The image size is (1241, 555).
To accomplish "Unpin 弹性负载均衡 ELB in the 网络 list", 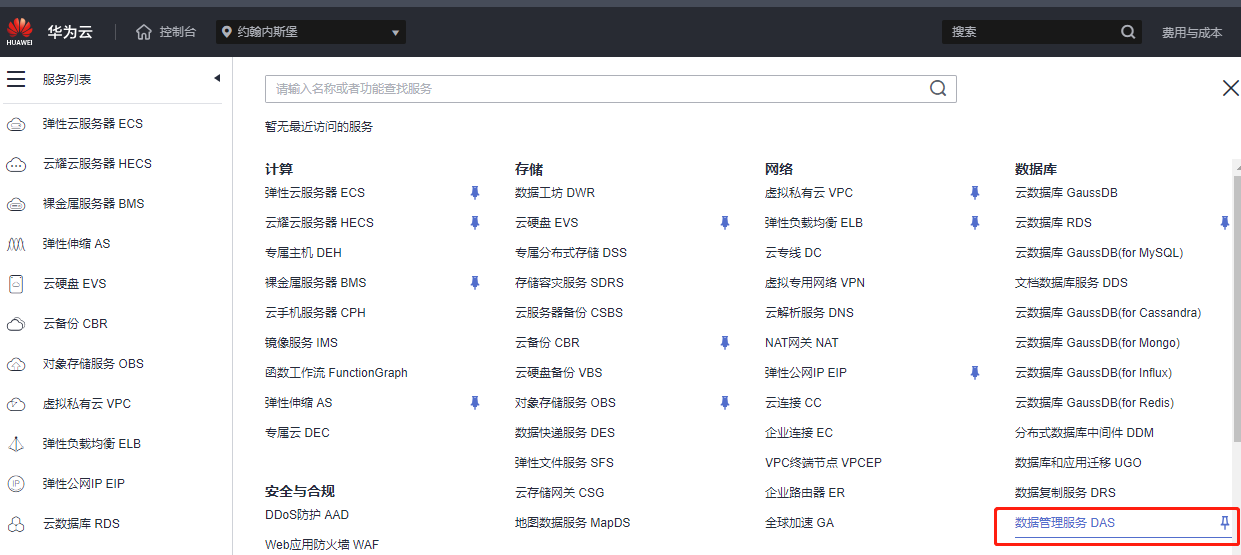I will tap(975, 223).
